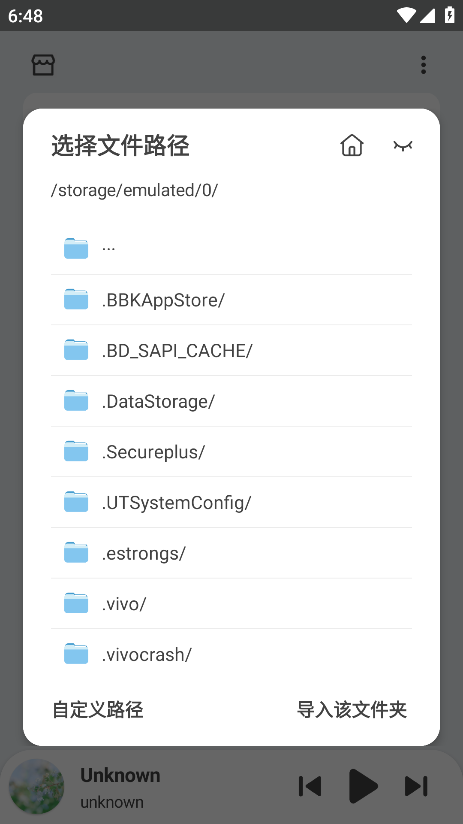Open the .DataStorage/ folder
This screenshot has width=463, height=824.
click(x=231, y=401)
